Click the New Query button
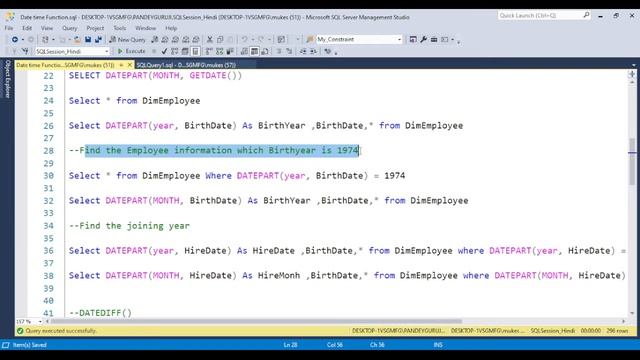The height and width of the screenshot is (360, 640). 127,40
